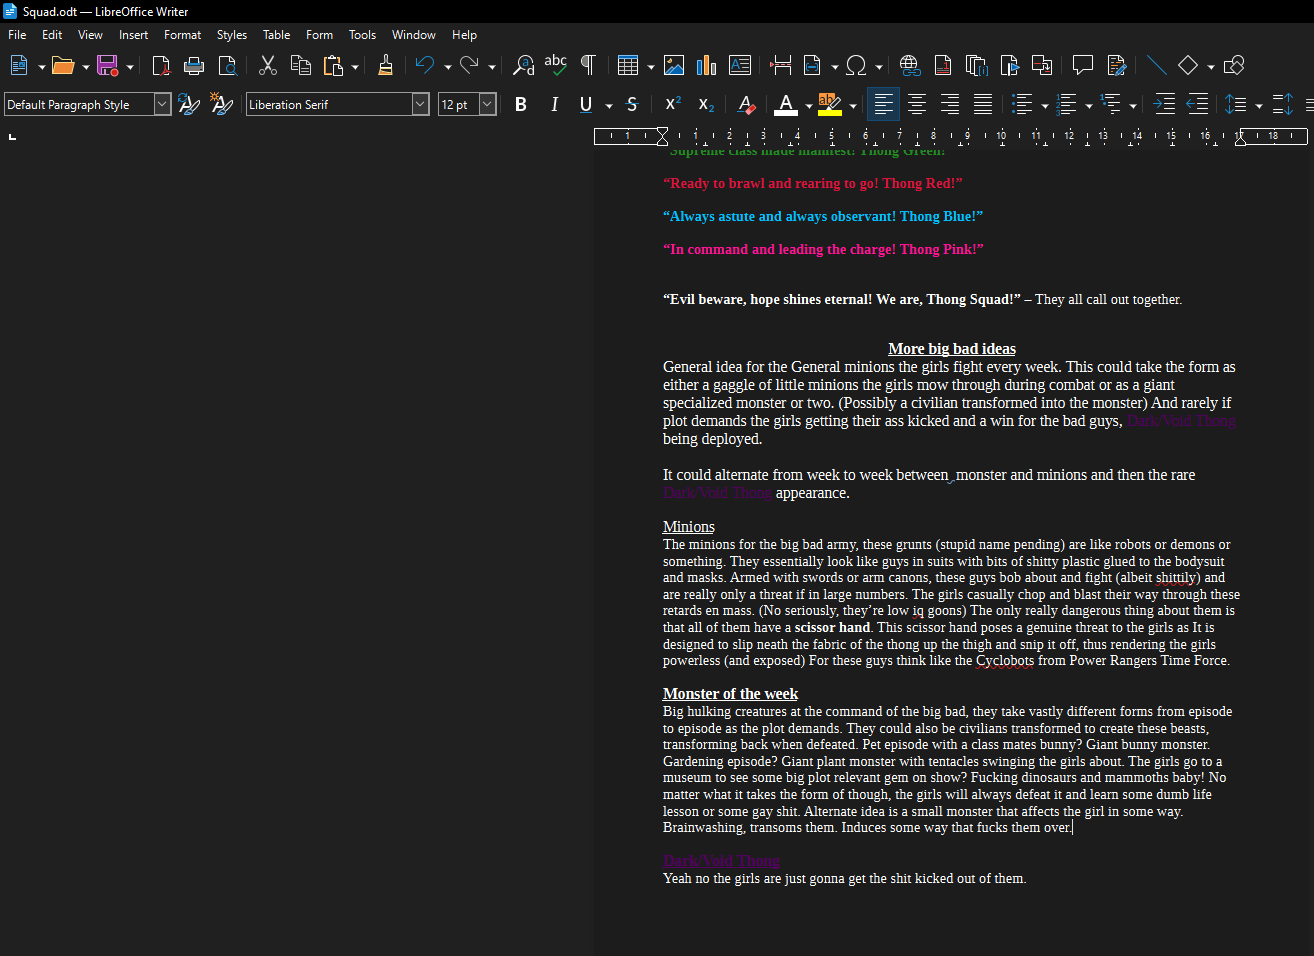This screenshot has width=1314, height=956.
Task: Toggle Underline formatting
Action: [x=586, y=104]
